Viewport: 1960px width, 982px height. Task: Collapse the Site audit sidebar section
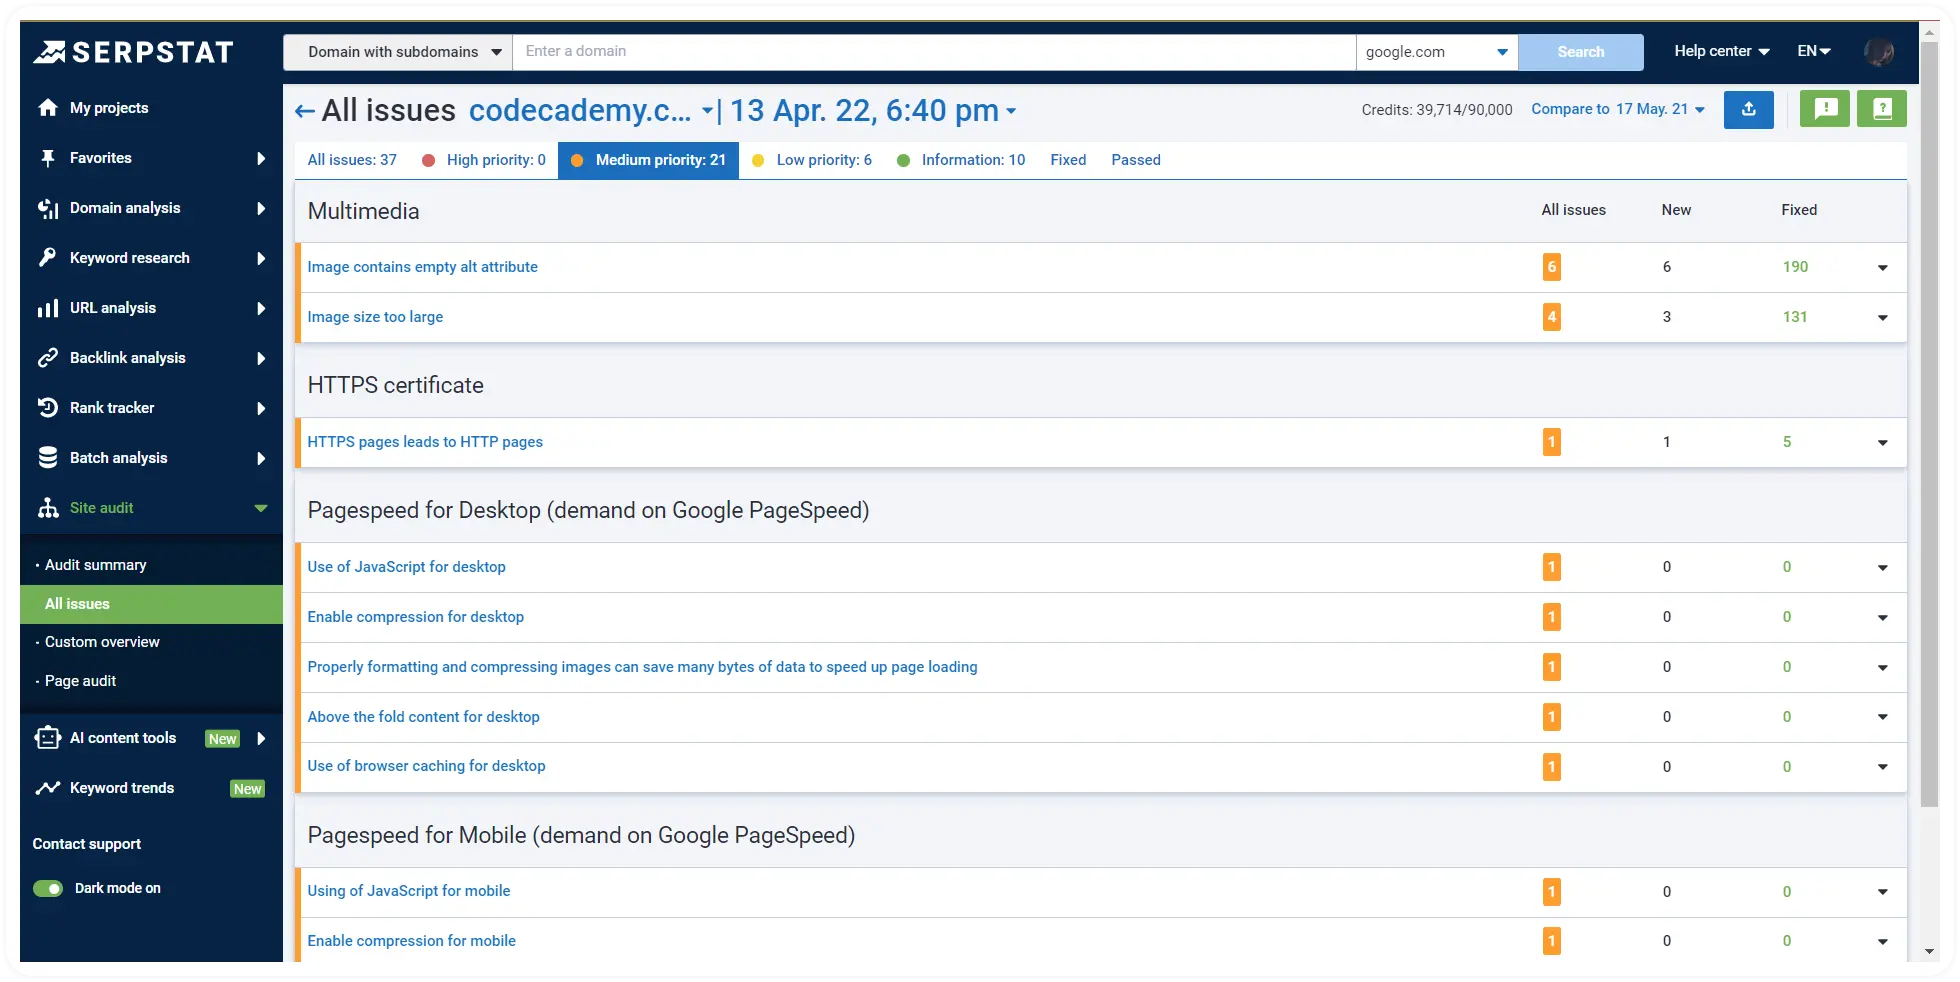[x=261, y=508]
